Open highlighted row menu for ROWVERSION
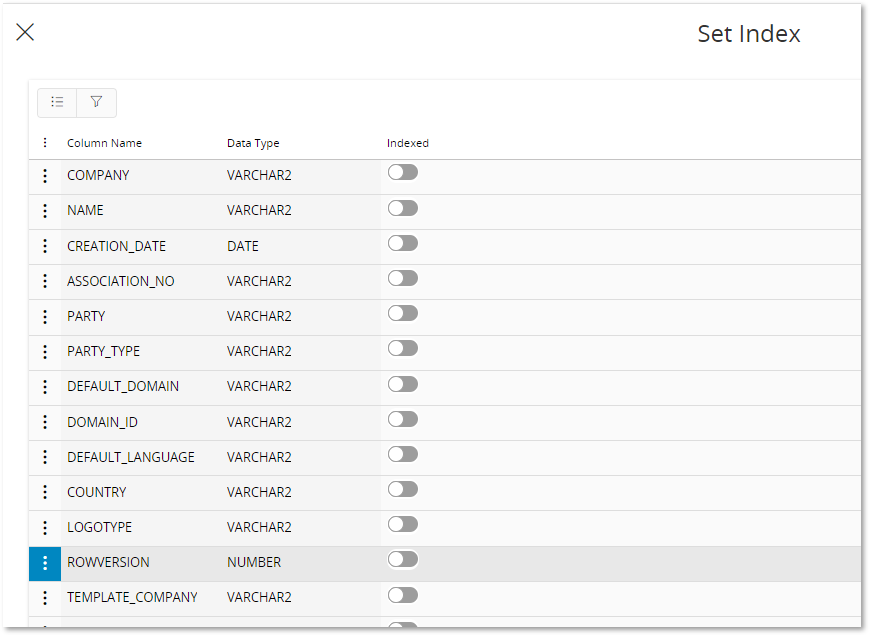The image size is (870, 636). (x=45, y=563)
